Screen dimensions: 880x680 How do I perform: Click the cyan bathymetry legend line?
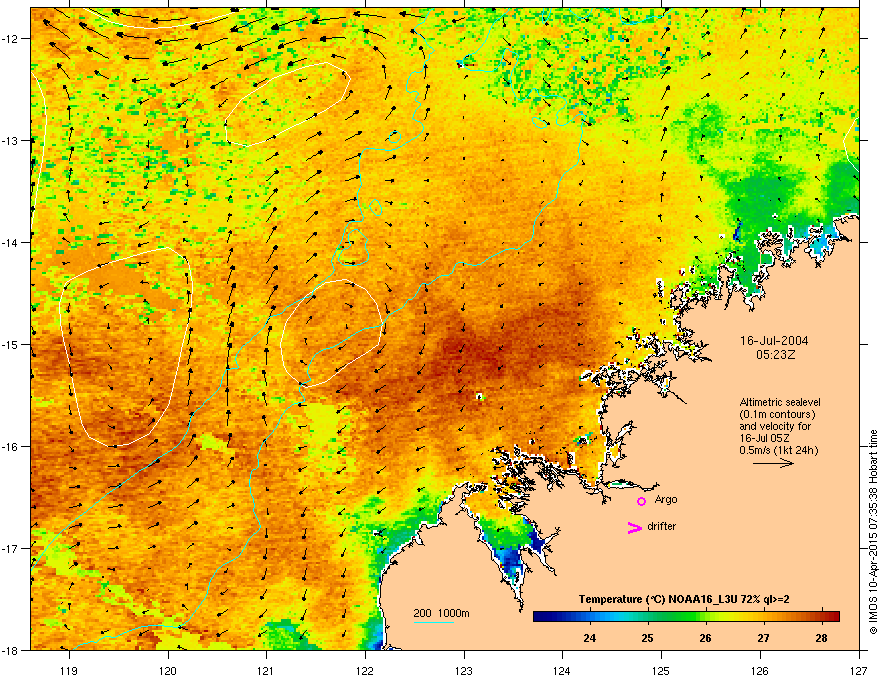tap(434, 622)
